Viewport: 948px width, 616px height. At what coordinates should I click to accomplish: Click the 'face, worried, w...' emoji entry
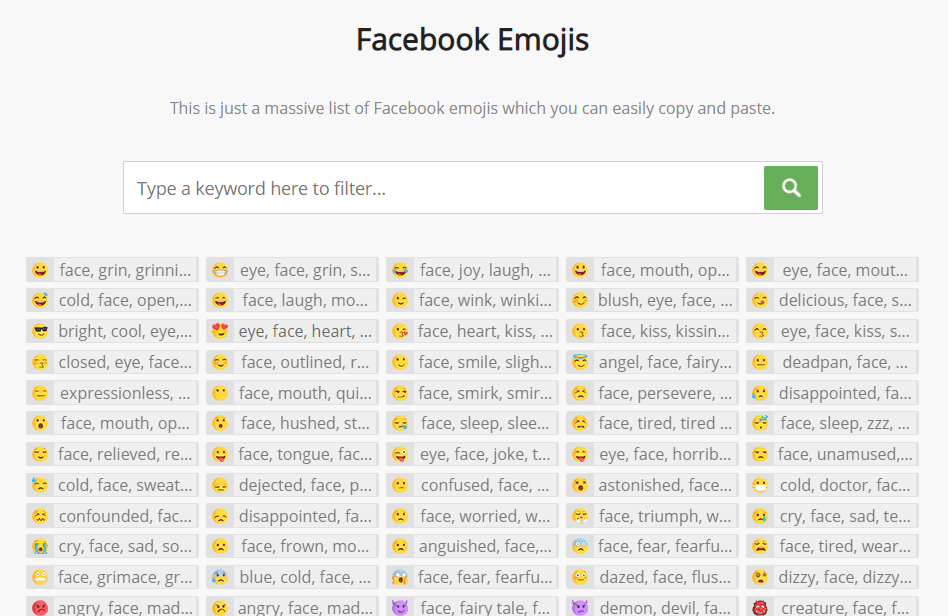pos(472,516)
